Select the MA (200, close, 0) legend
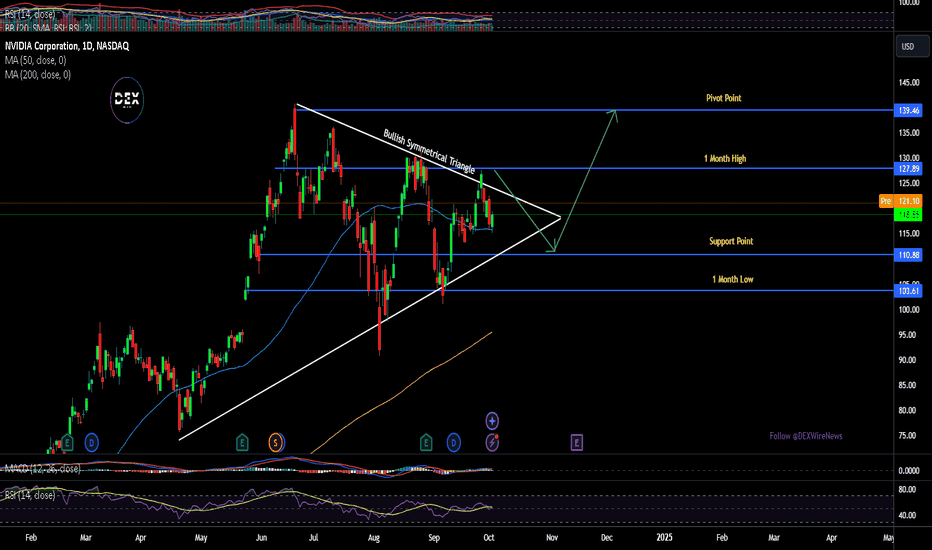The image size is (932, 550). tap(38, 74)
